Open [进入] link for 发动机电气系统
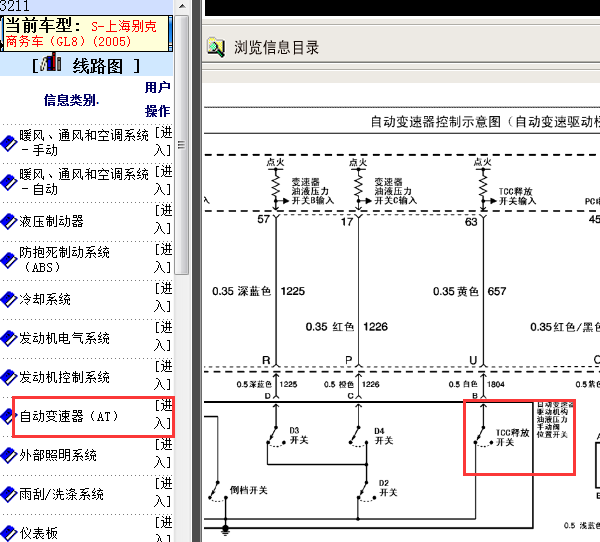This screenshot has width=600, height=542. coord(163,336)
